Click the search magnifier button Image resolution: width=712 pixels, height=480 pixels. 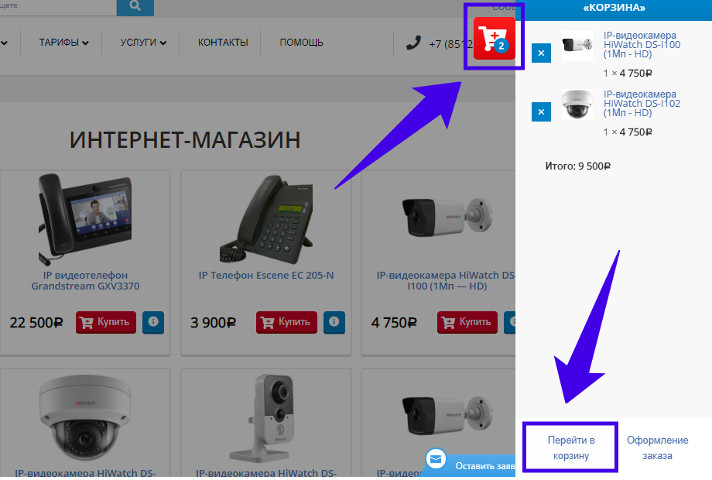(135, 7)
